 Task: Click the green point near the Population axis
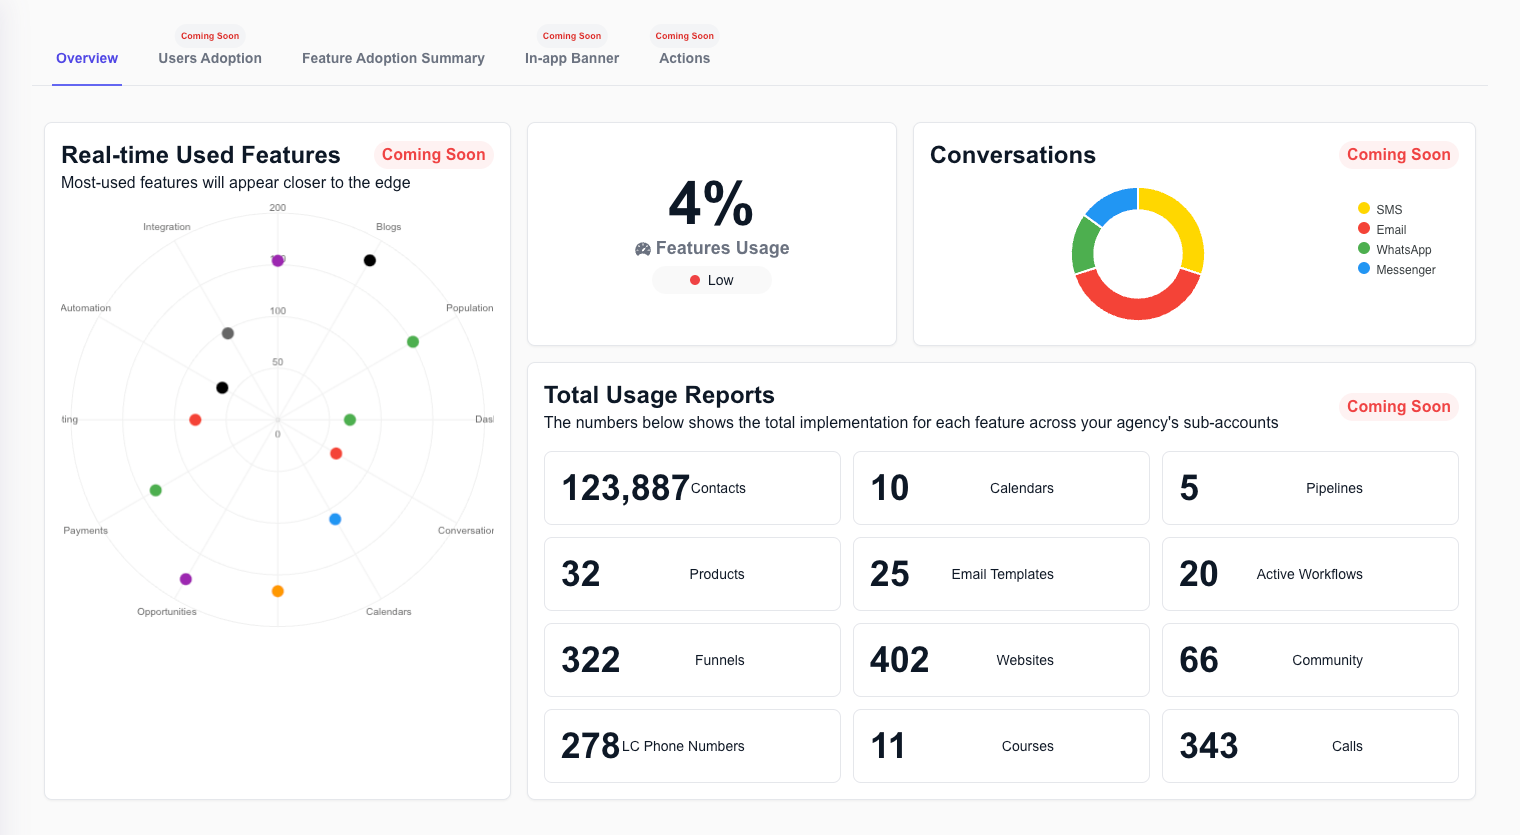pos(413,342)
